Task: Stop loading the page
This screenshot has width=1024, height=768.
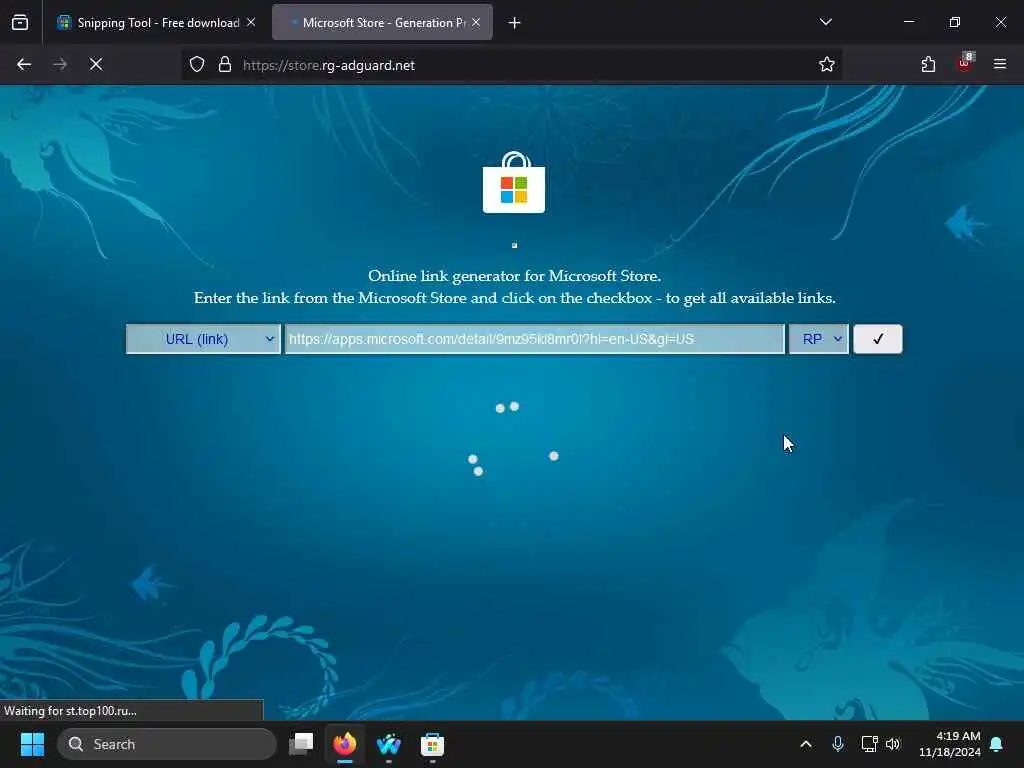Action: tap(96, 64)
